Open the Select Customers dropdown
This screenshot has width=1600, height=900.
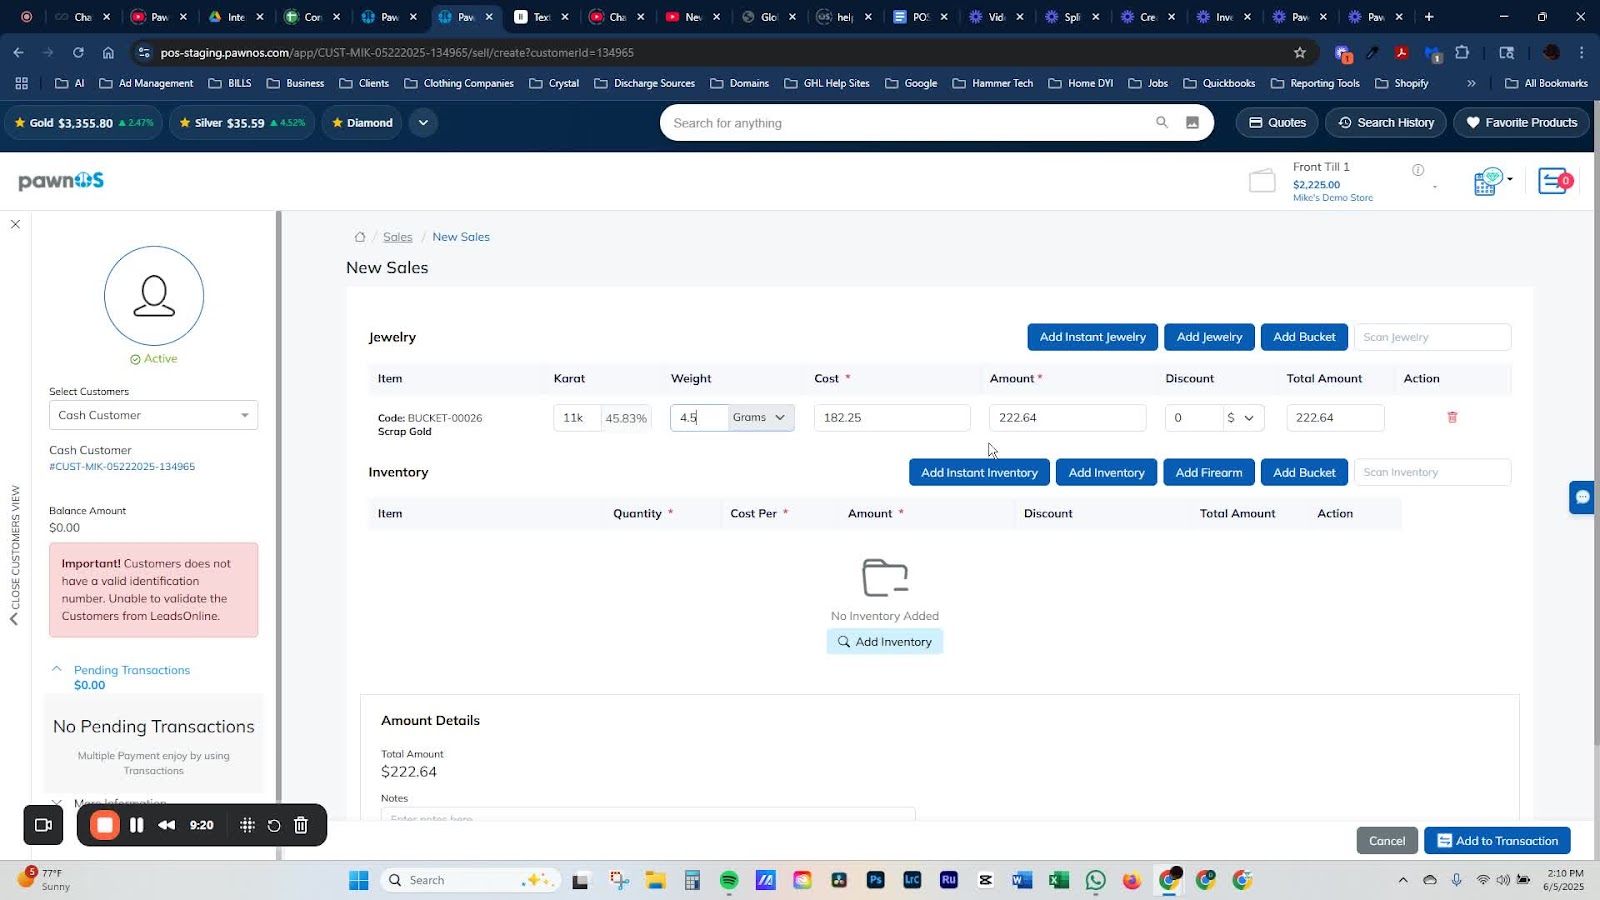pyautogui.click(x=153, y=415)
